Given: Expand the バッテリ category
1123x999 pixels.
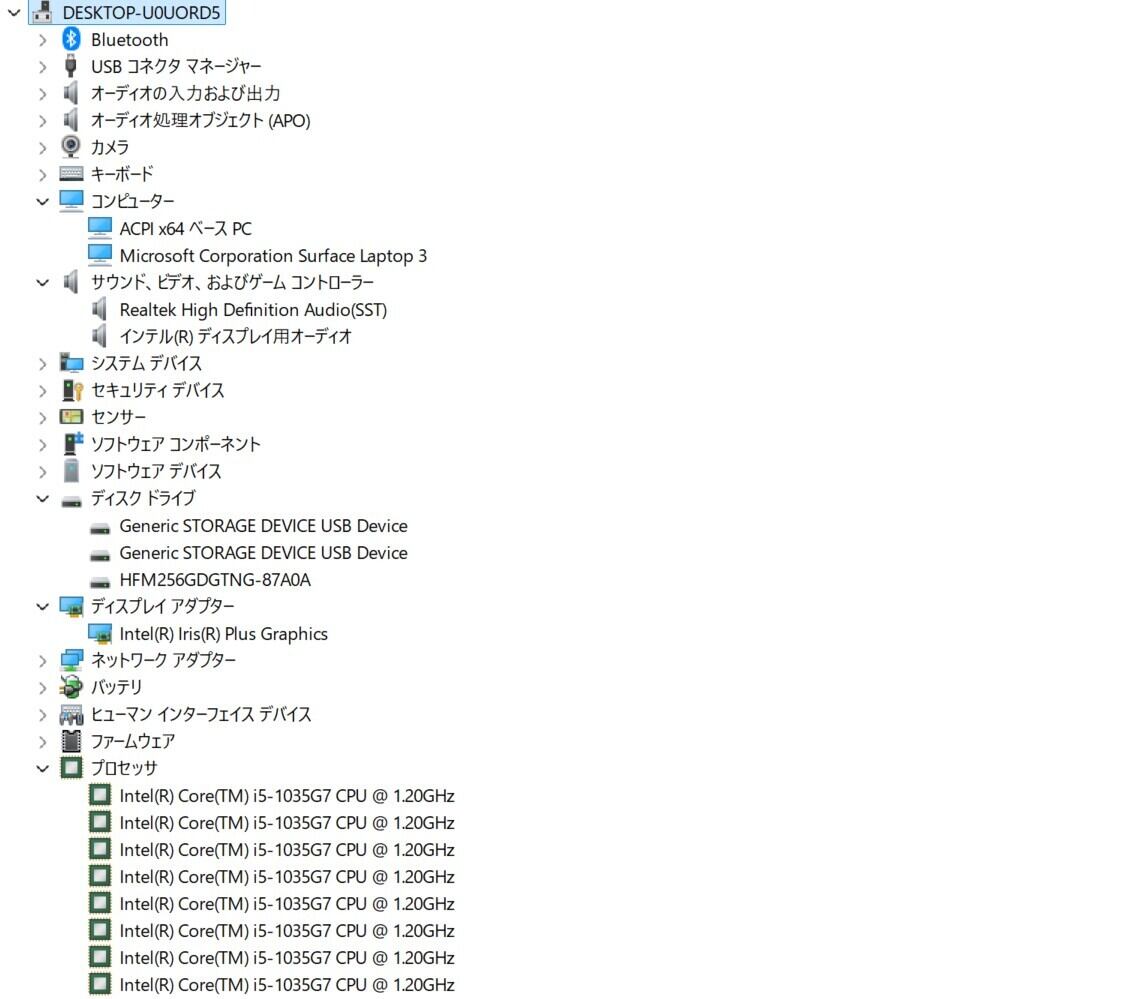Looking at the screenshot, I should pyautogui.click(x=42, y=688).
